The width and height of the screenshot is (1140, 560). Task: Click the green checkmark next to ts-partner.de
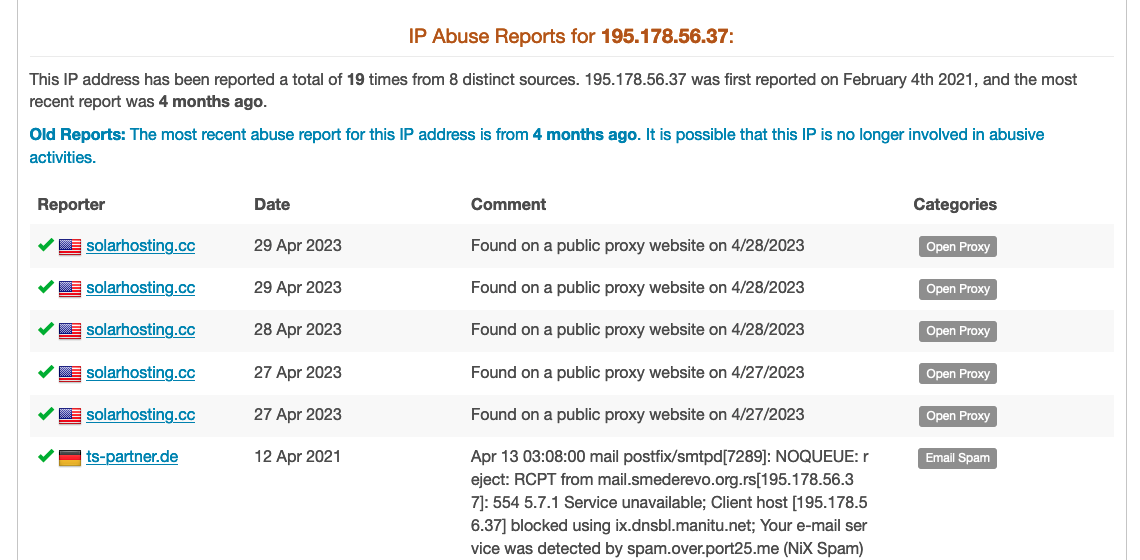pyautogui.click(x=46, y=456)
